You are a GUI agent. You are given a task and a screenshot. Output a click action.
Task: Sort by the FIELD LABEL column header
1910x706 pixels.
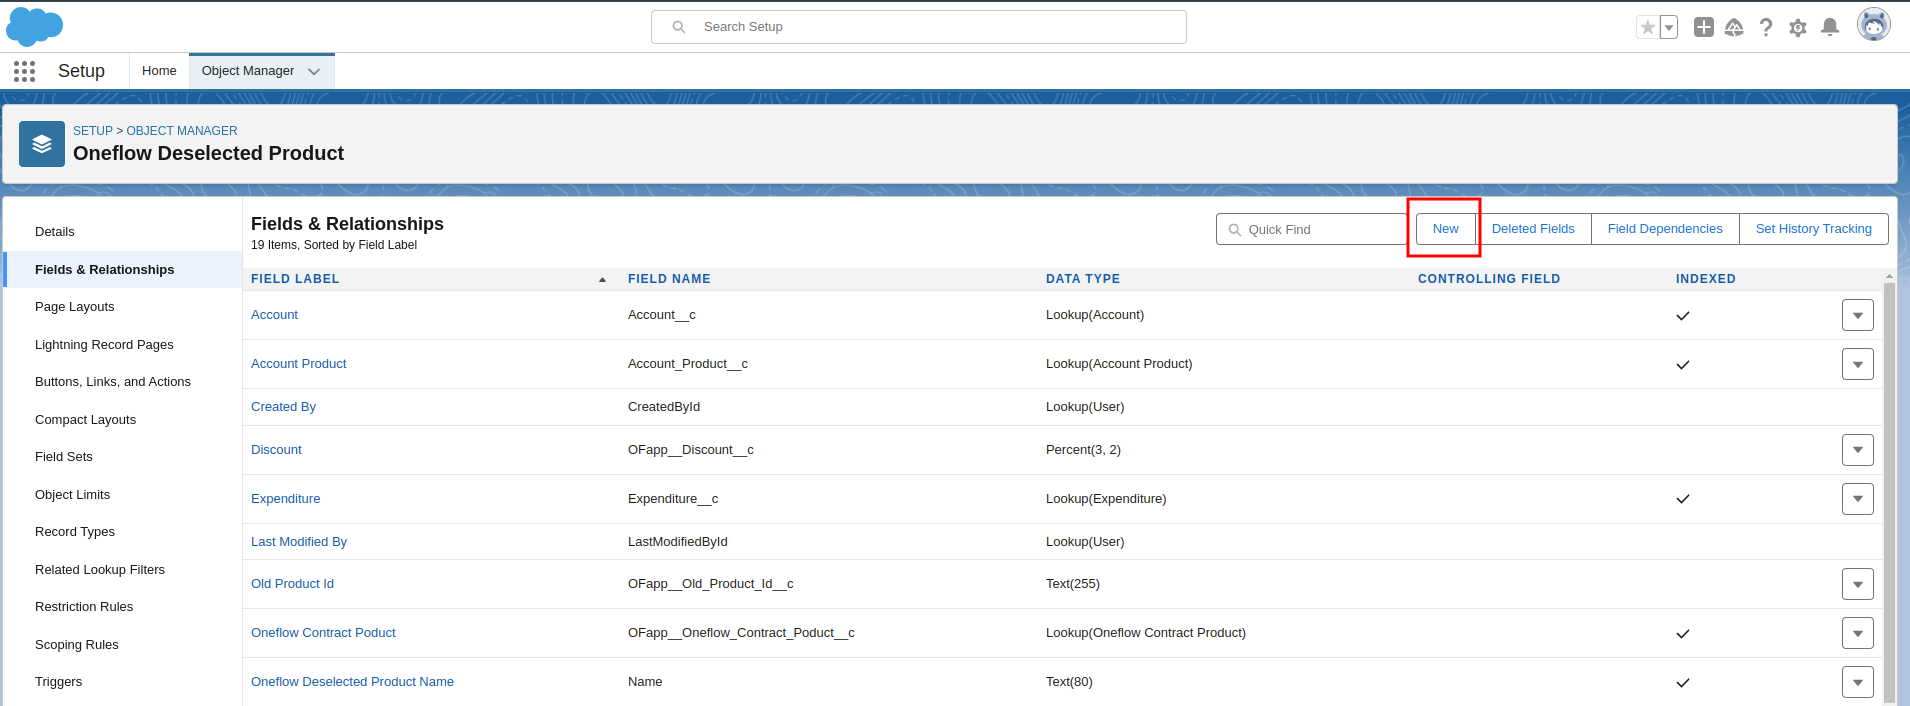[295, 279]
